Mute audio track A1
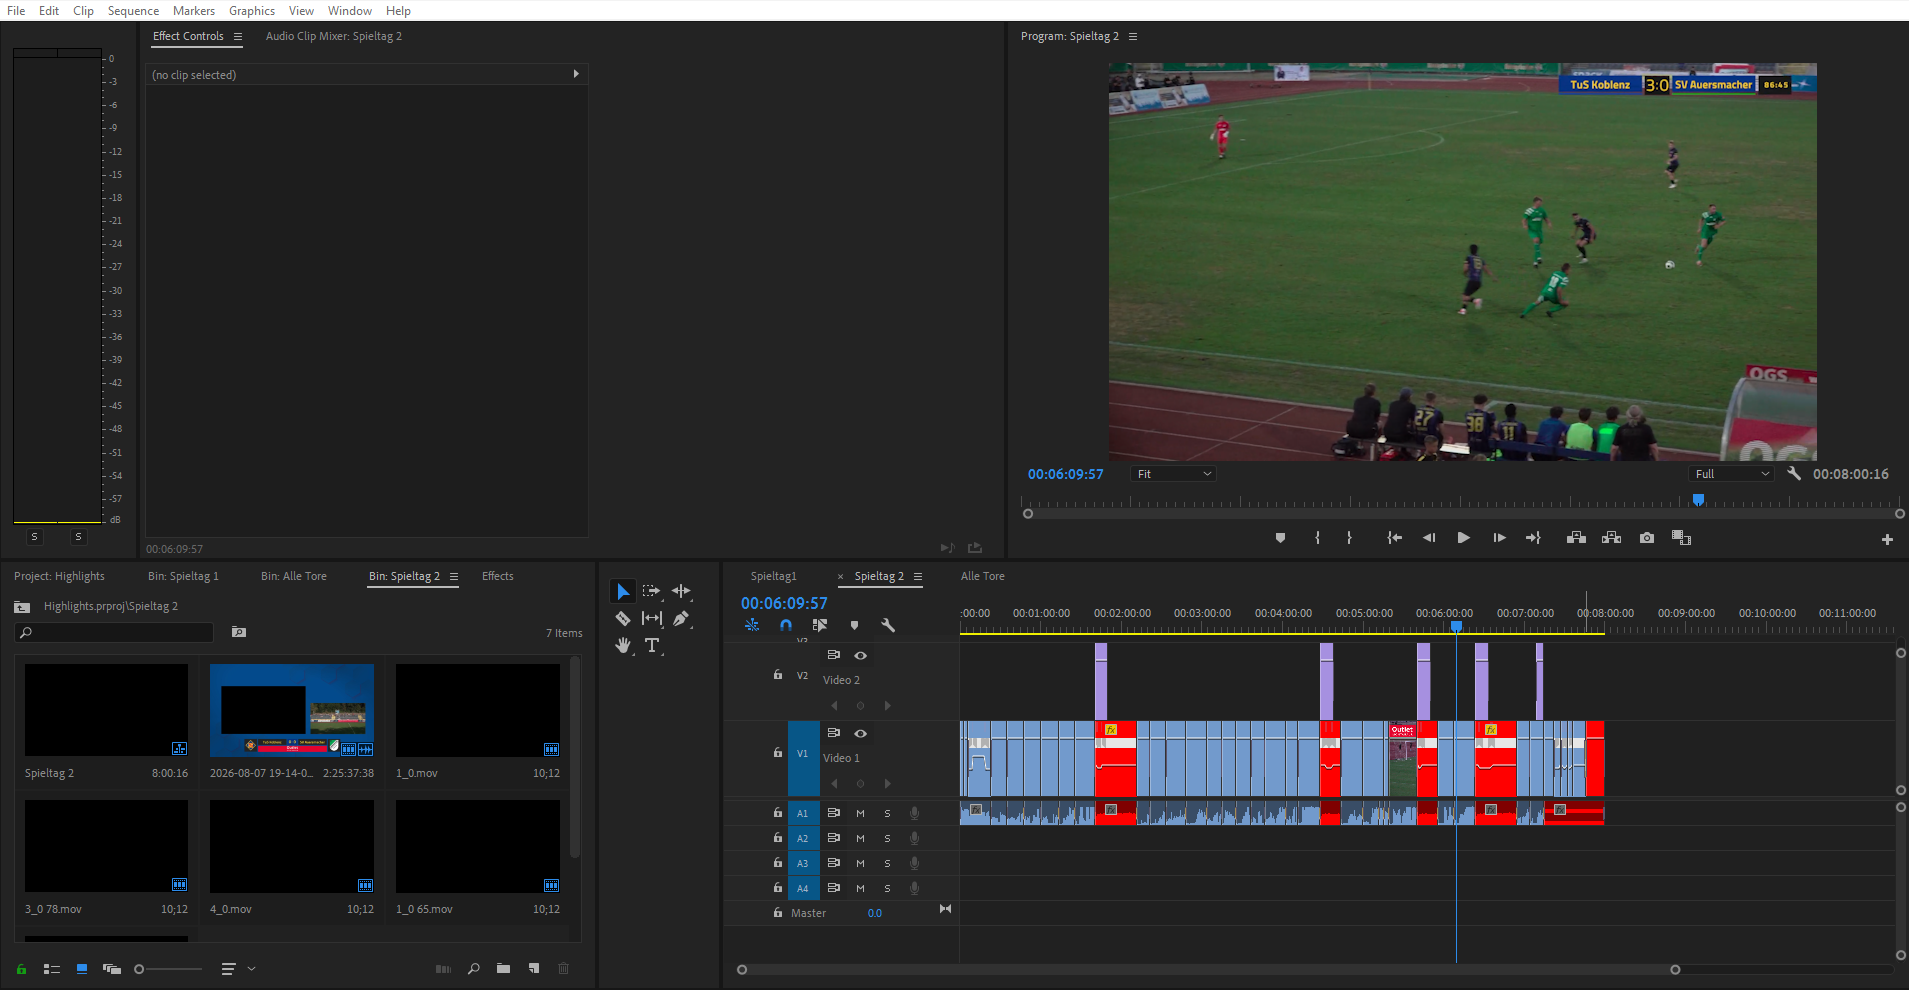1909x990 pixels. [860, 813]
